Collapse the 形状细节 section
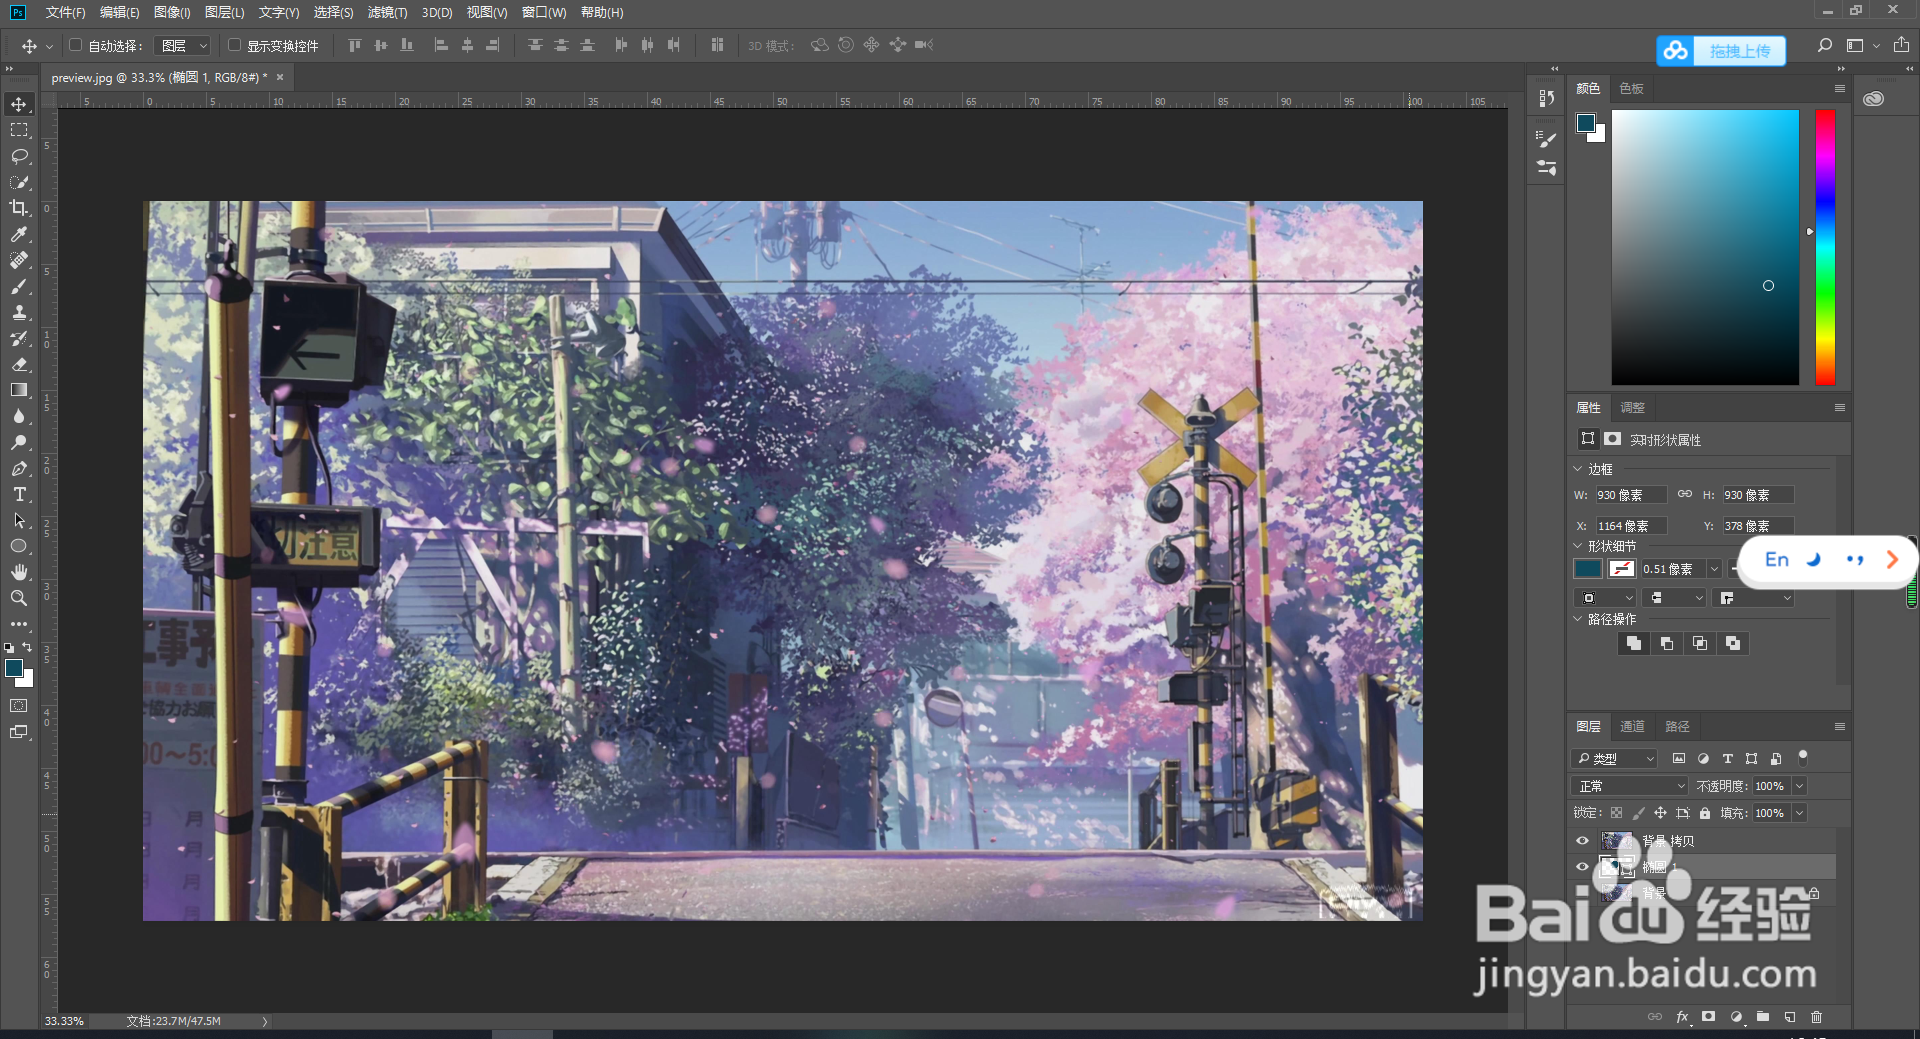The height and width of the screenshot is (1039, 1920). click(1578, 546)
